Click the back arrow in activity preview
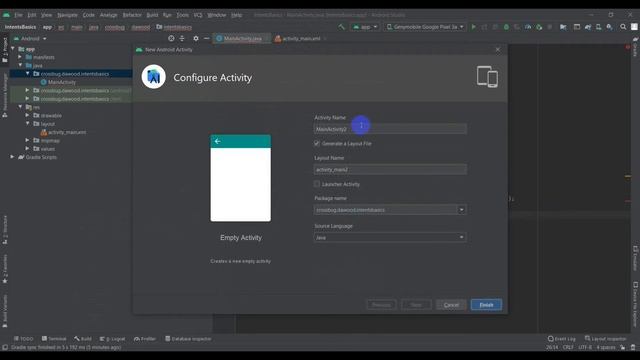Viewport: 640px width, 360px height. (218, 141)
